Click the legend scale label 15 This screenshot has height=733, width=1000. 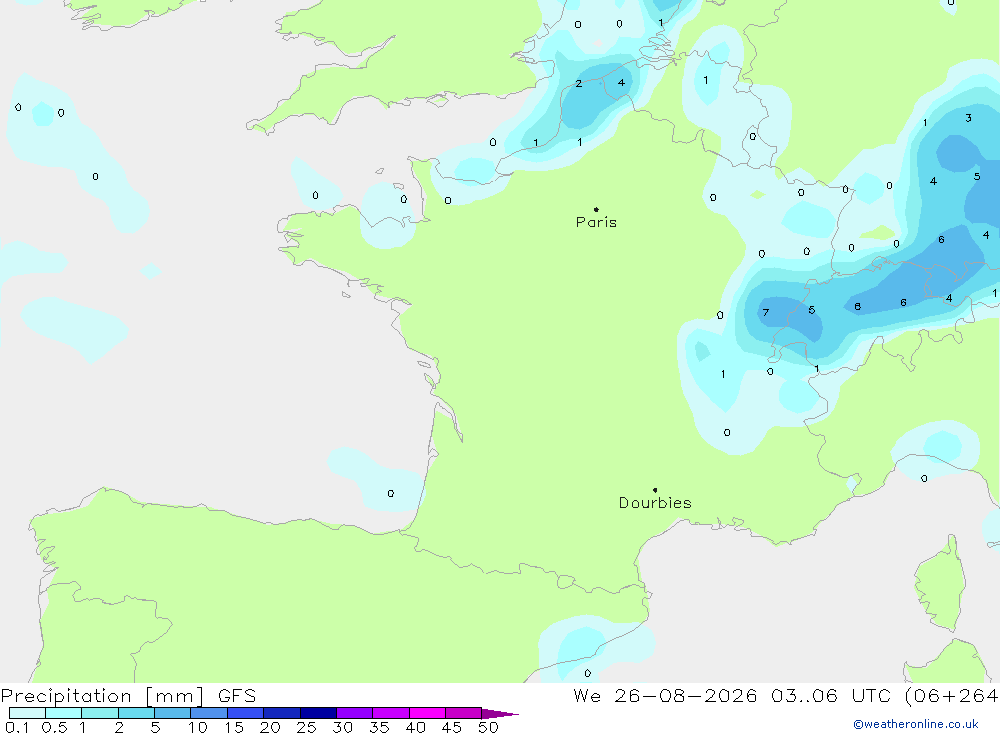[x=234, y=727]
